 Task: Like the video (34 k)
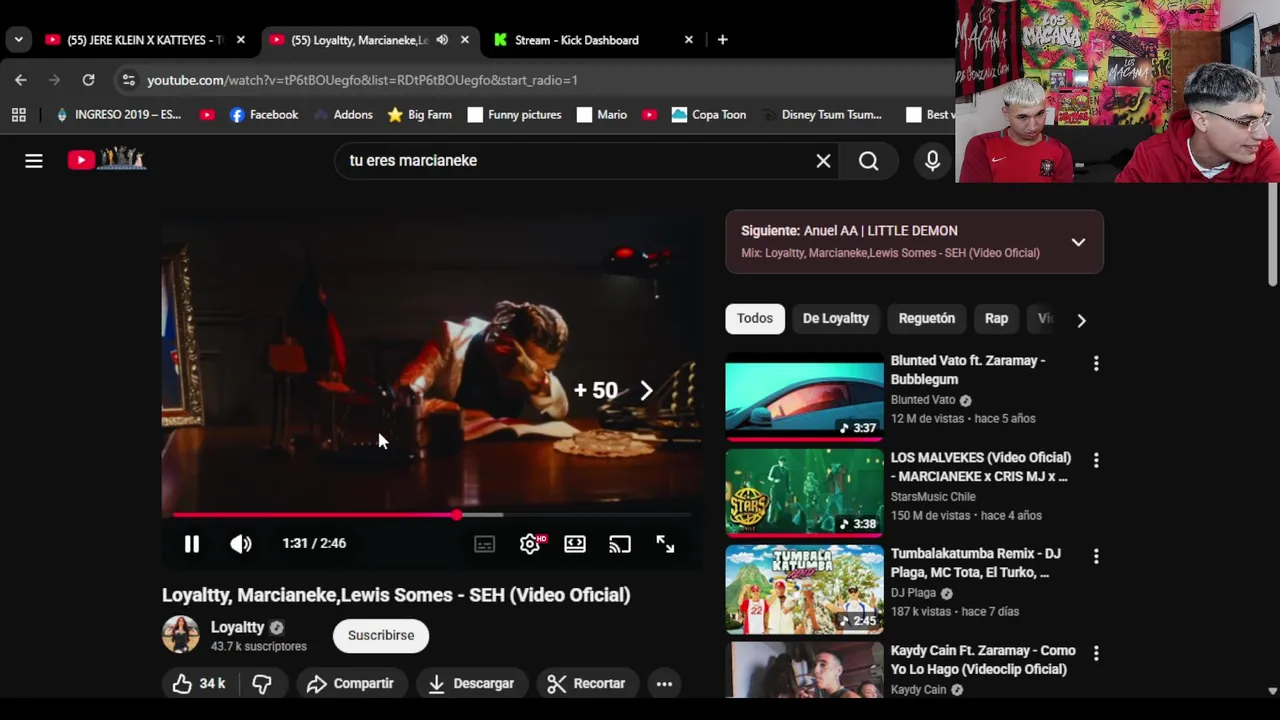(x=199, y=683)
